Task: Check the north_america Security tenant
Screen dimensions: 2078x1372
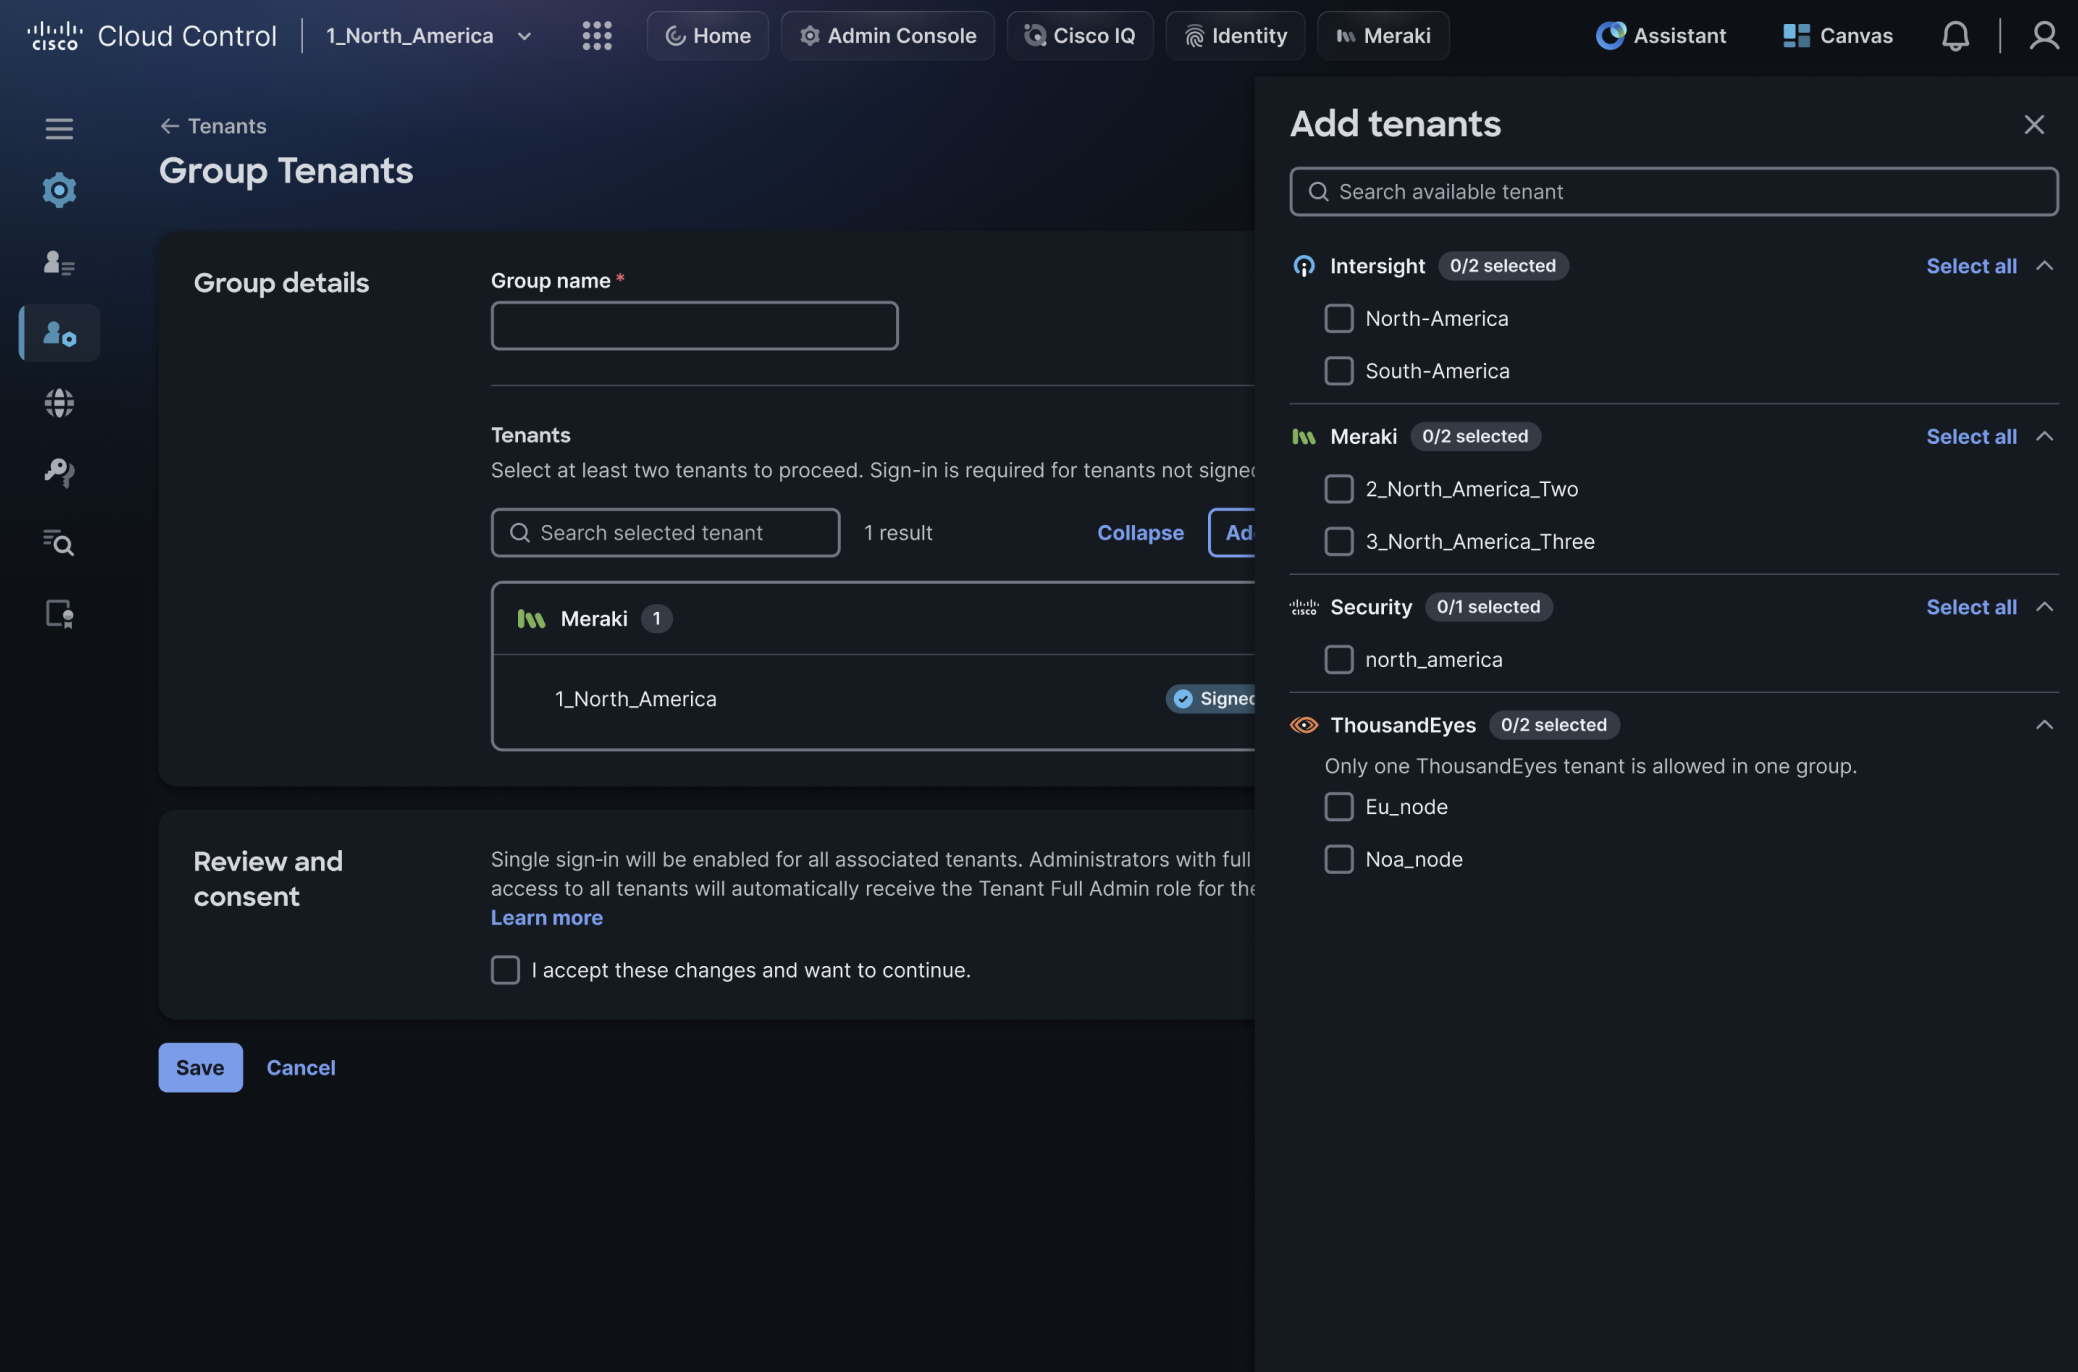Action: click(x=1338, y=659)
